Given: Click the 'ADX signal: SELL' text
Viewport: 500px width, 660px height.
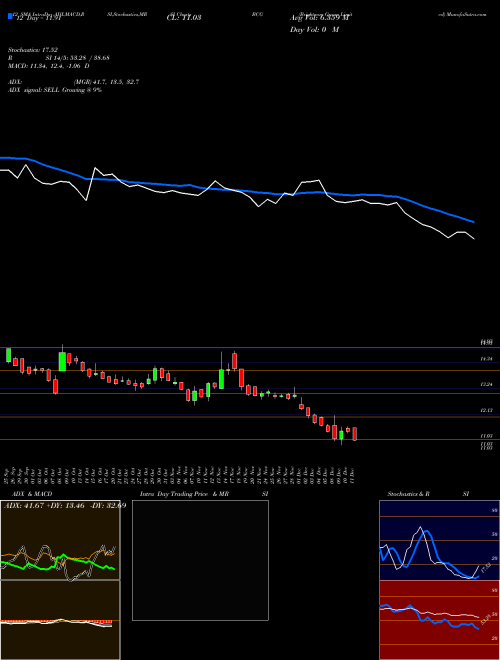Looking at the screenshot, I should coord(35,90).
